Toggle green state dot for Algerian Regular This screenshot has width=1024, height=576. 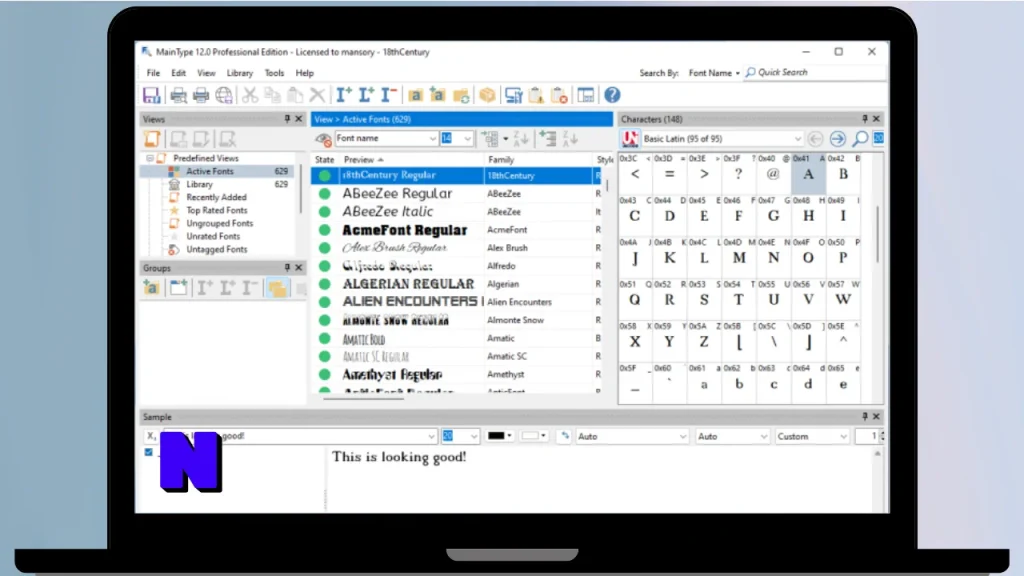click(325, 284)
